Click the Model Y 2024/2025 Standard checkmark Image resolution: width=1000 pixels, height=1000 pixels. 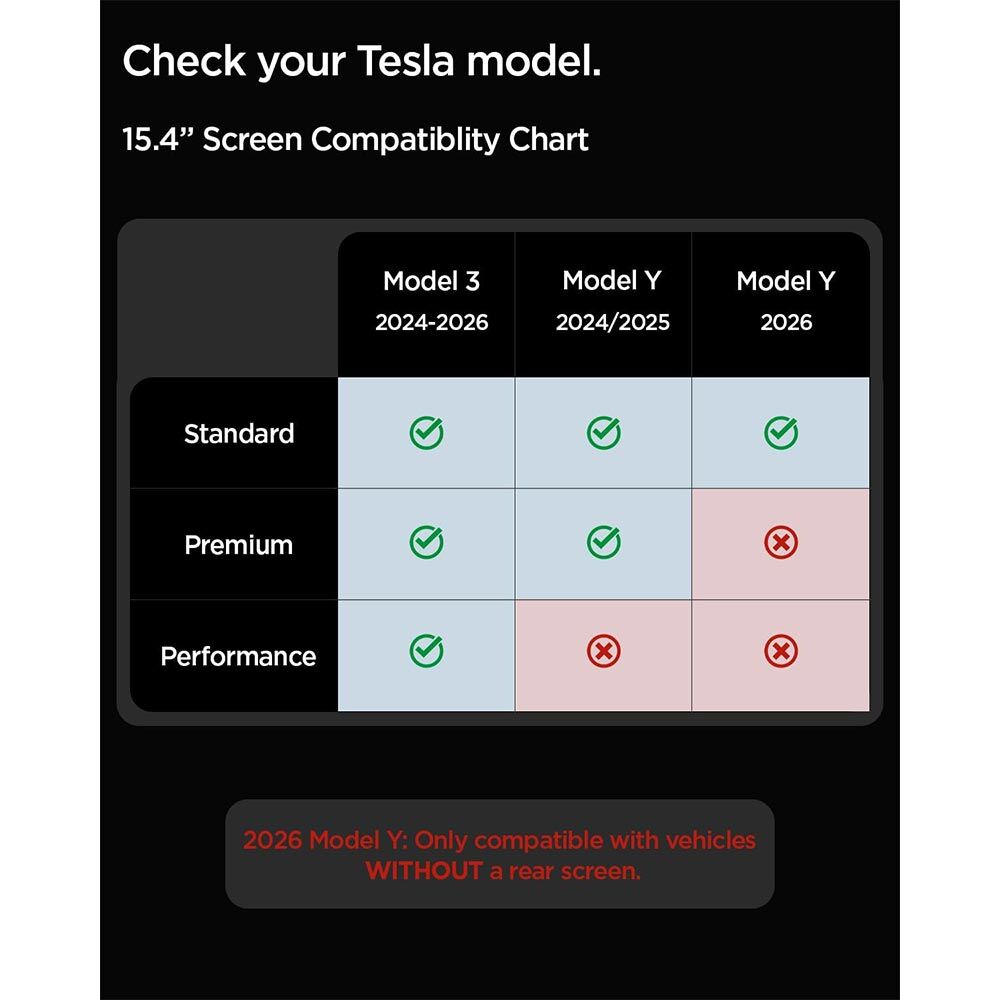click(603, 433)
